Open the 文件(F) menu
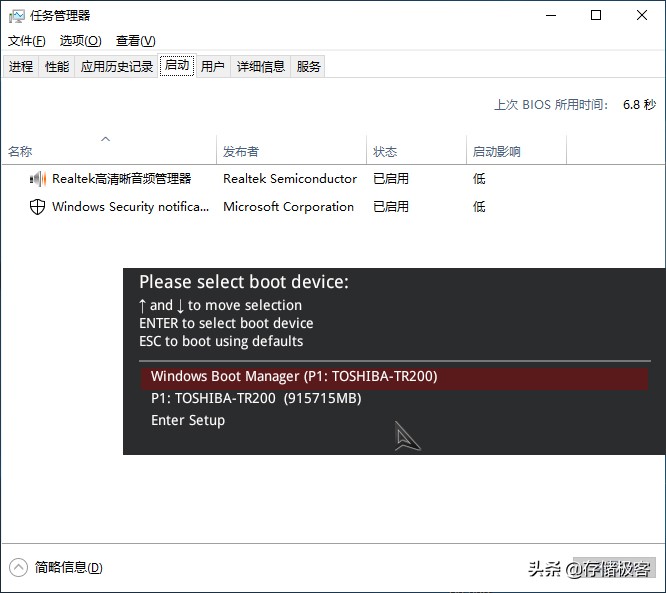 26,41
